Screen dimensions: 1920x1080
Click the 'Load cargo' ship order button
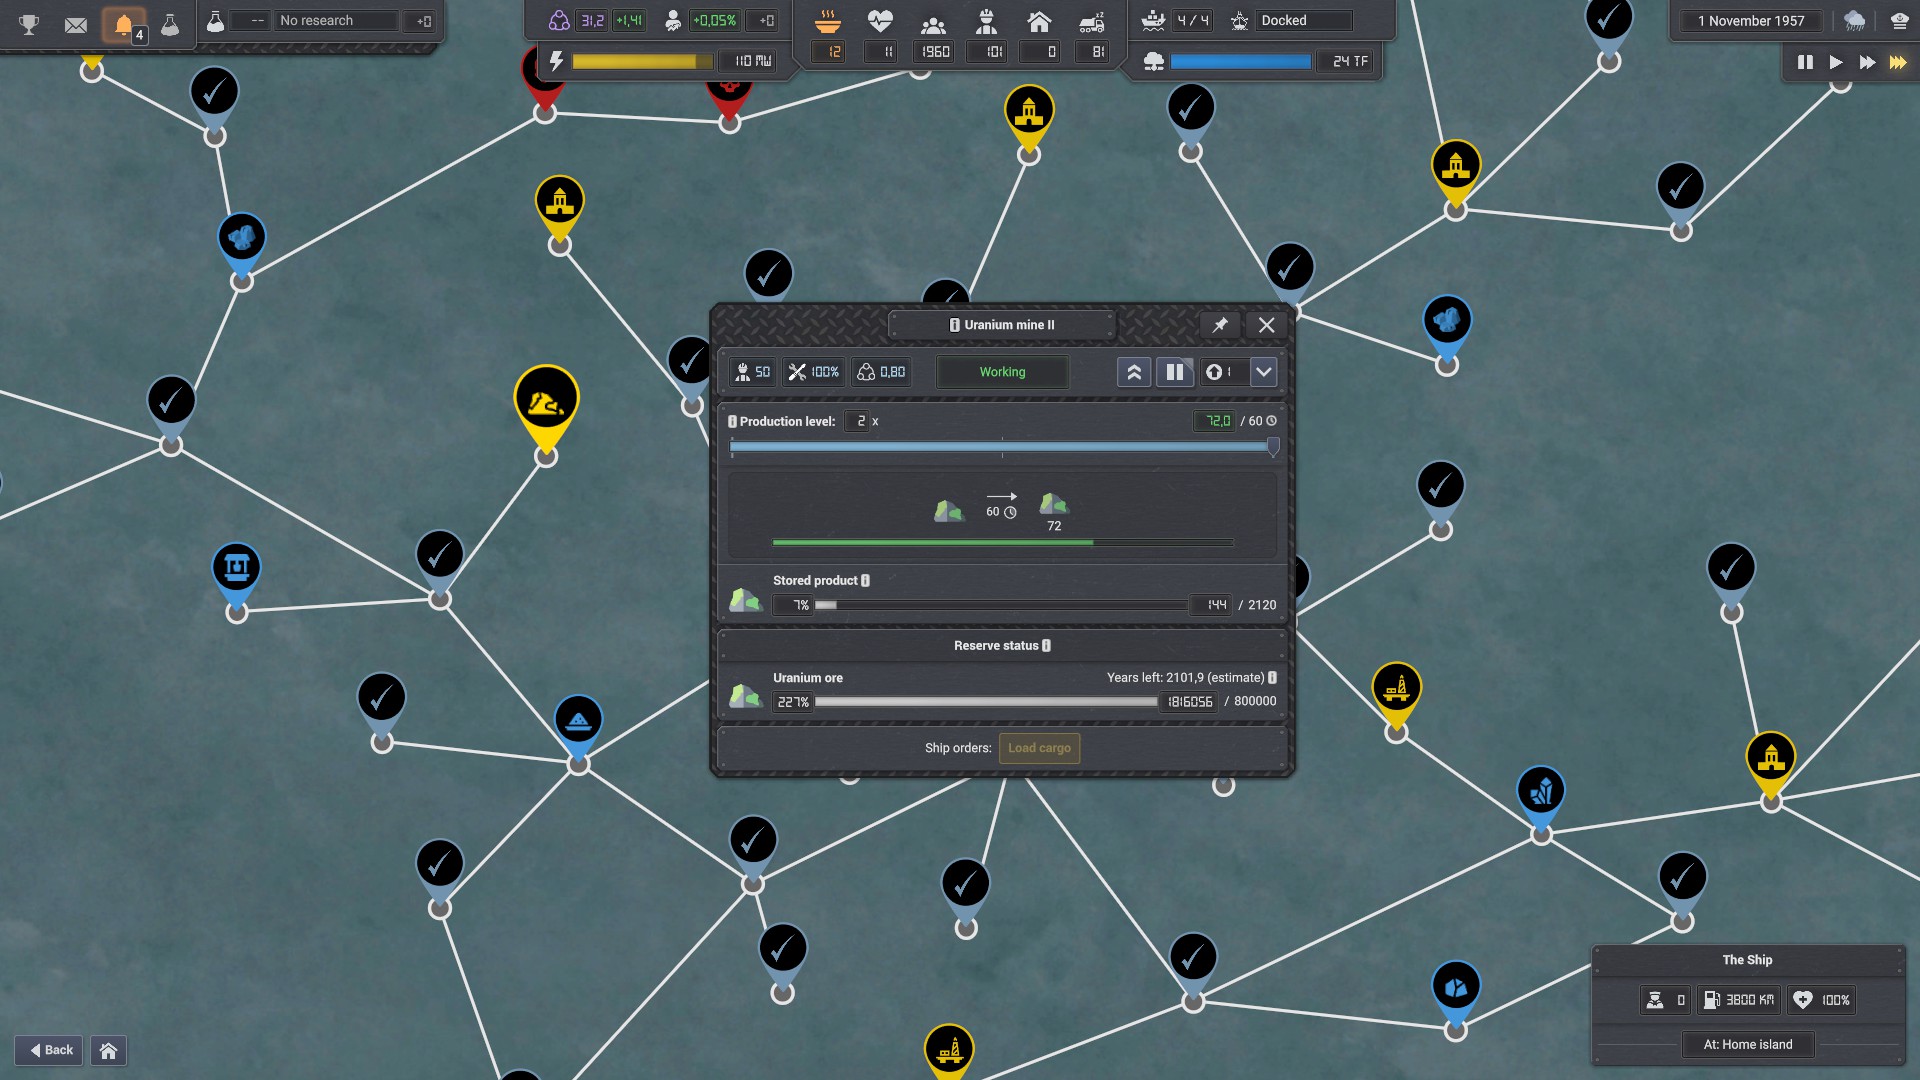1039,748
